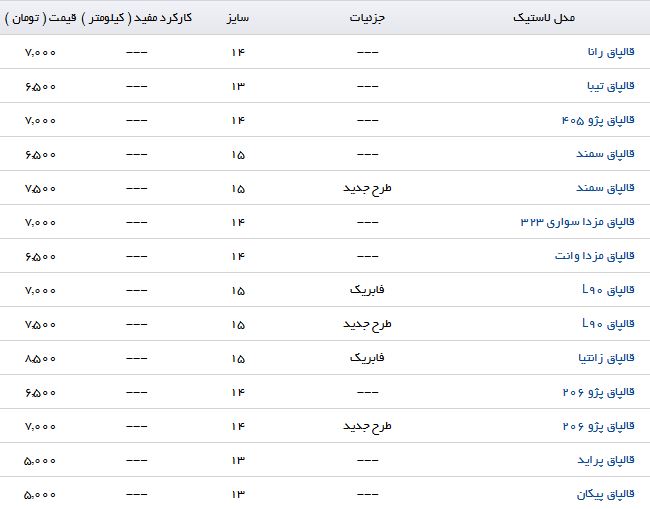650x509 pixels.
Task: Open the قالپاق پیکان link
Action: (606, 494)
